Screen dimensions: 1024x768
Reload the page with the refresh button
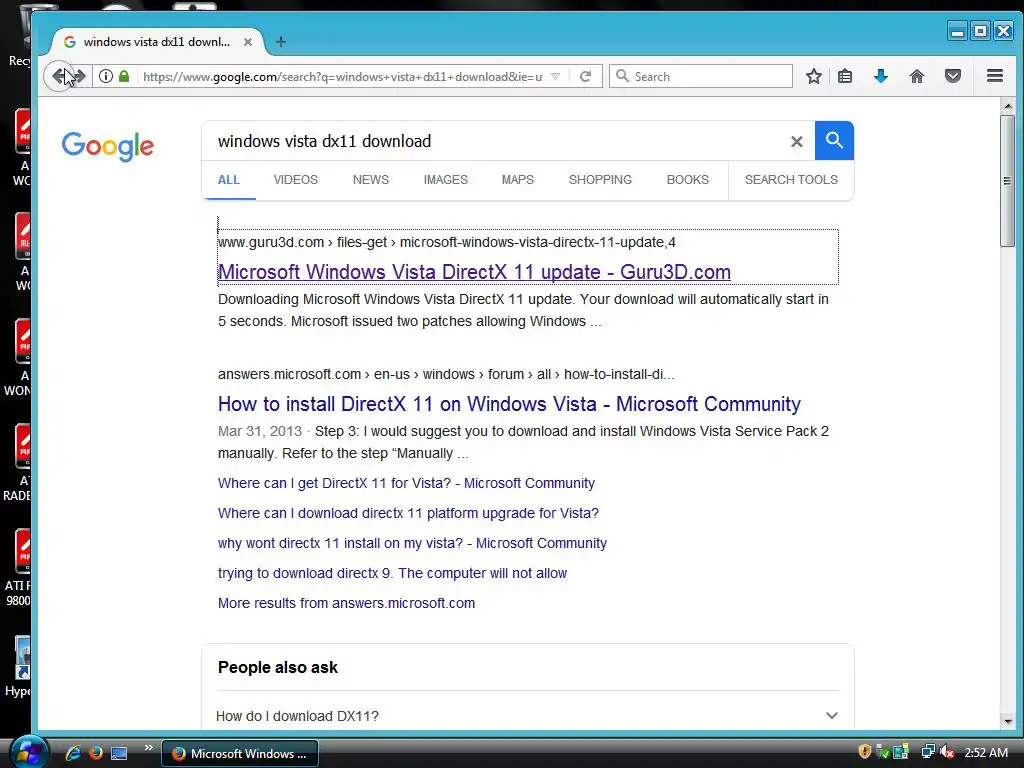pos(586,76)
